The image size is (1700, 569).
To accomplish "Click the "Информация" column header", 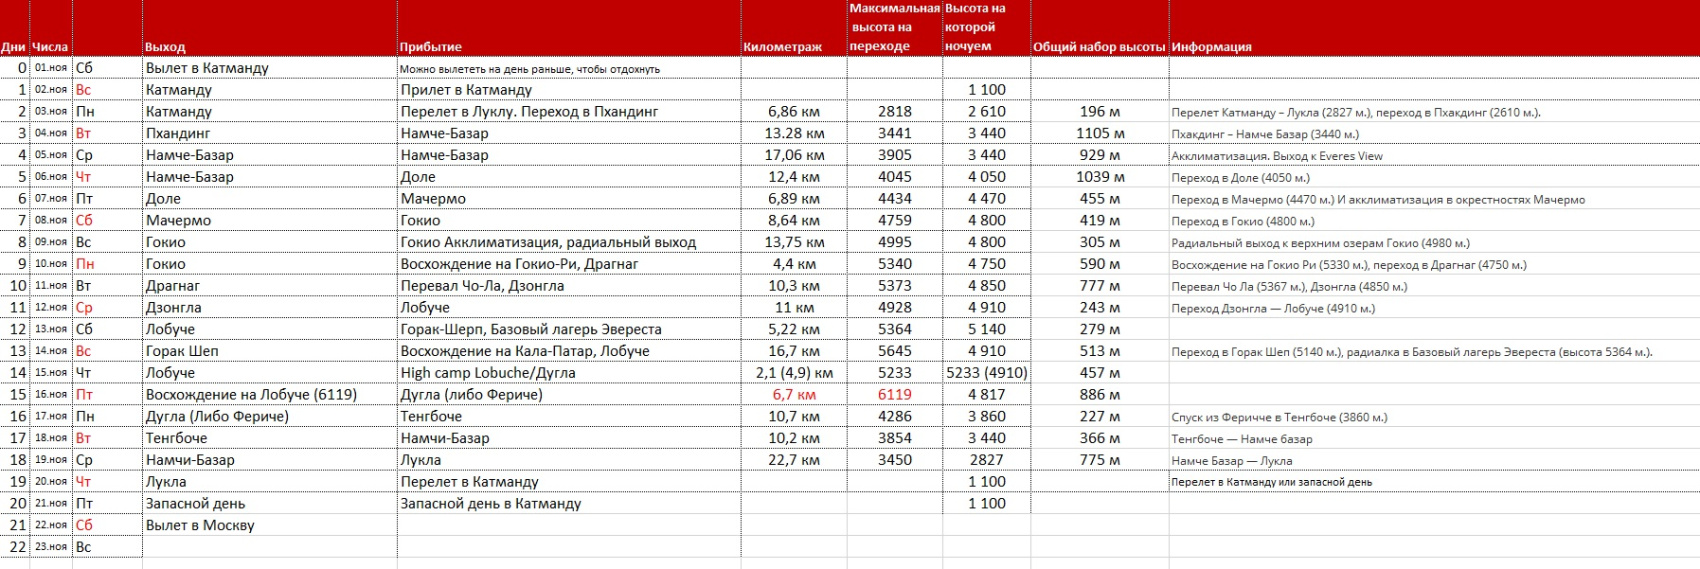I will click(1211, 47).
